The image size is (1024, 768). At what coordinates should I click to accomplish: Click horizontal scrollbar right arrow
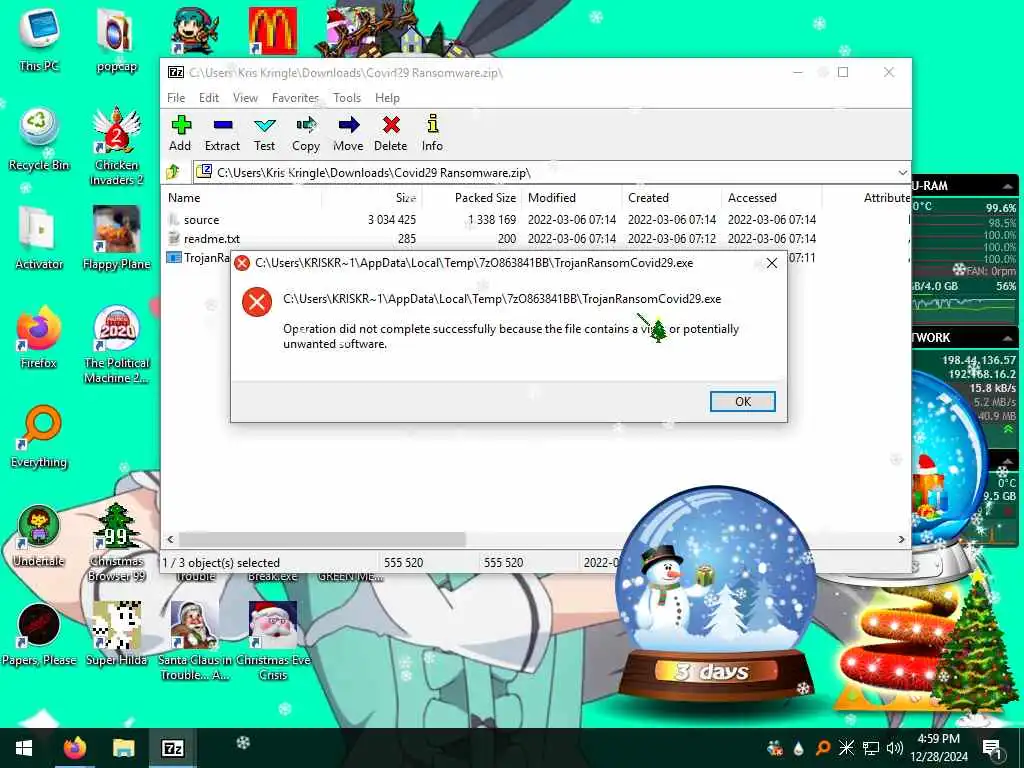coord(902,539)
